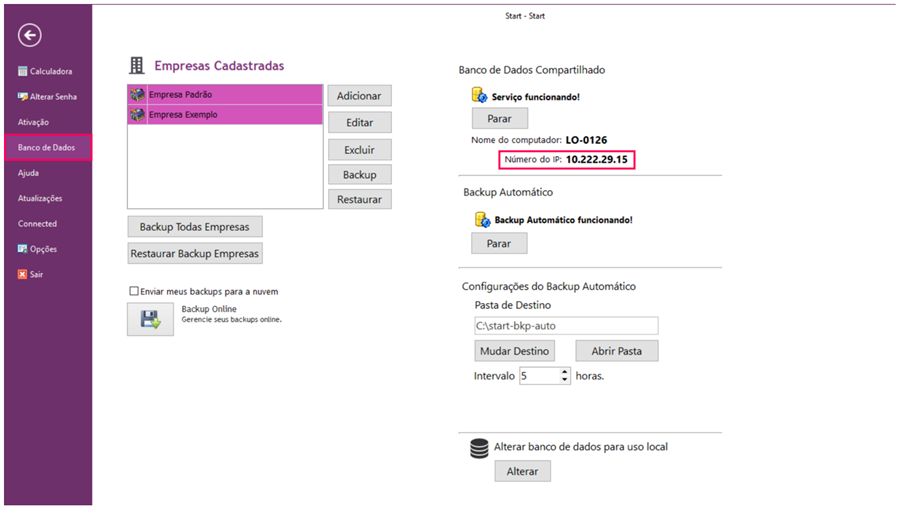Click the Backup Online floppy disk icon
The image size is (903, 508).
tap(150, 319)
